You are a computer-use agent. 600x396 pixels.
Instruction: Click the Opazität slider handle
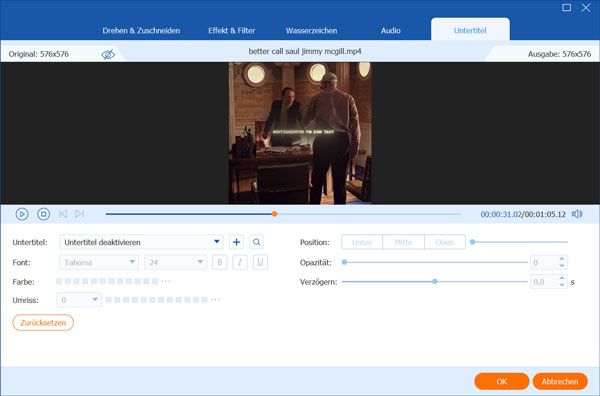click(x=344, y=262)
